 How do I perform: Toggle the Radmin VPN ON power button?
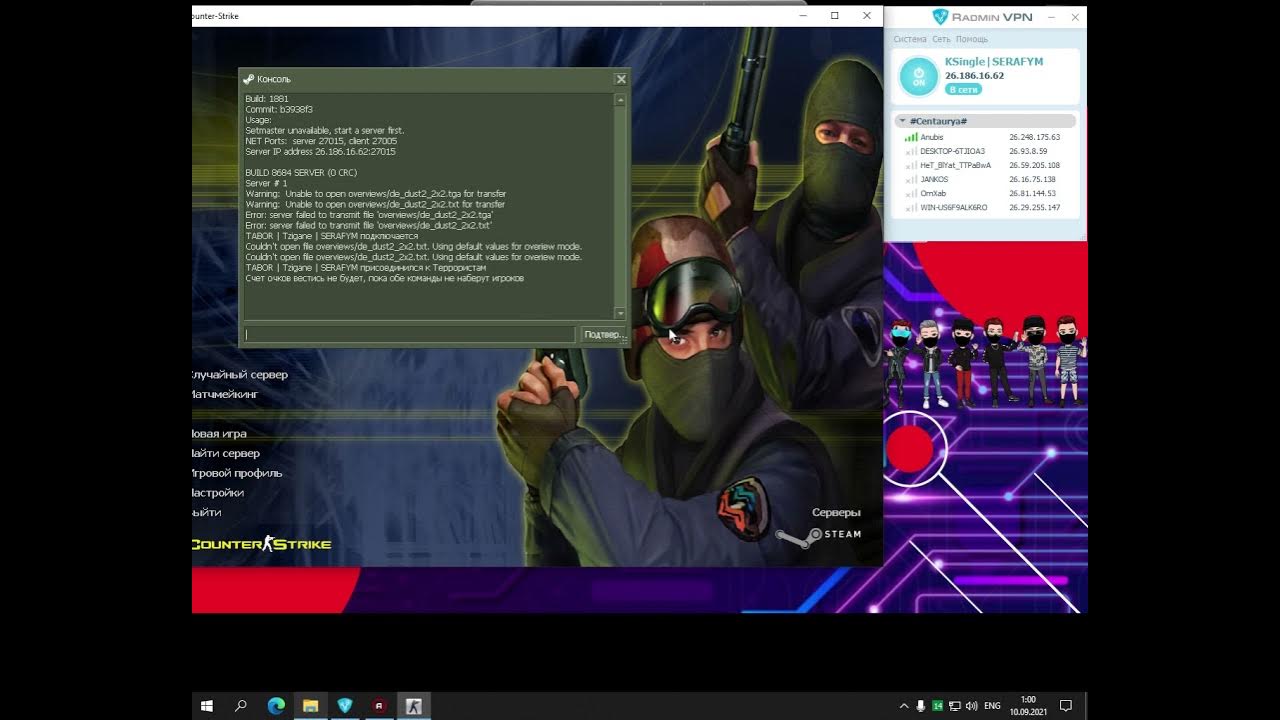918,76
